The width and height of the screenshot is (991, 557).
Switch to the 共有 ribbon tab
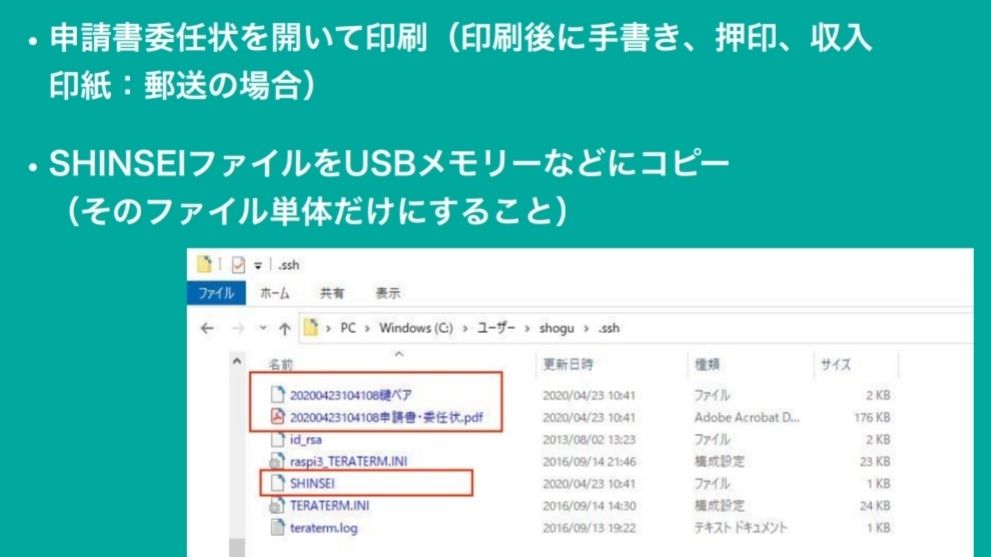pos(332,294)
